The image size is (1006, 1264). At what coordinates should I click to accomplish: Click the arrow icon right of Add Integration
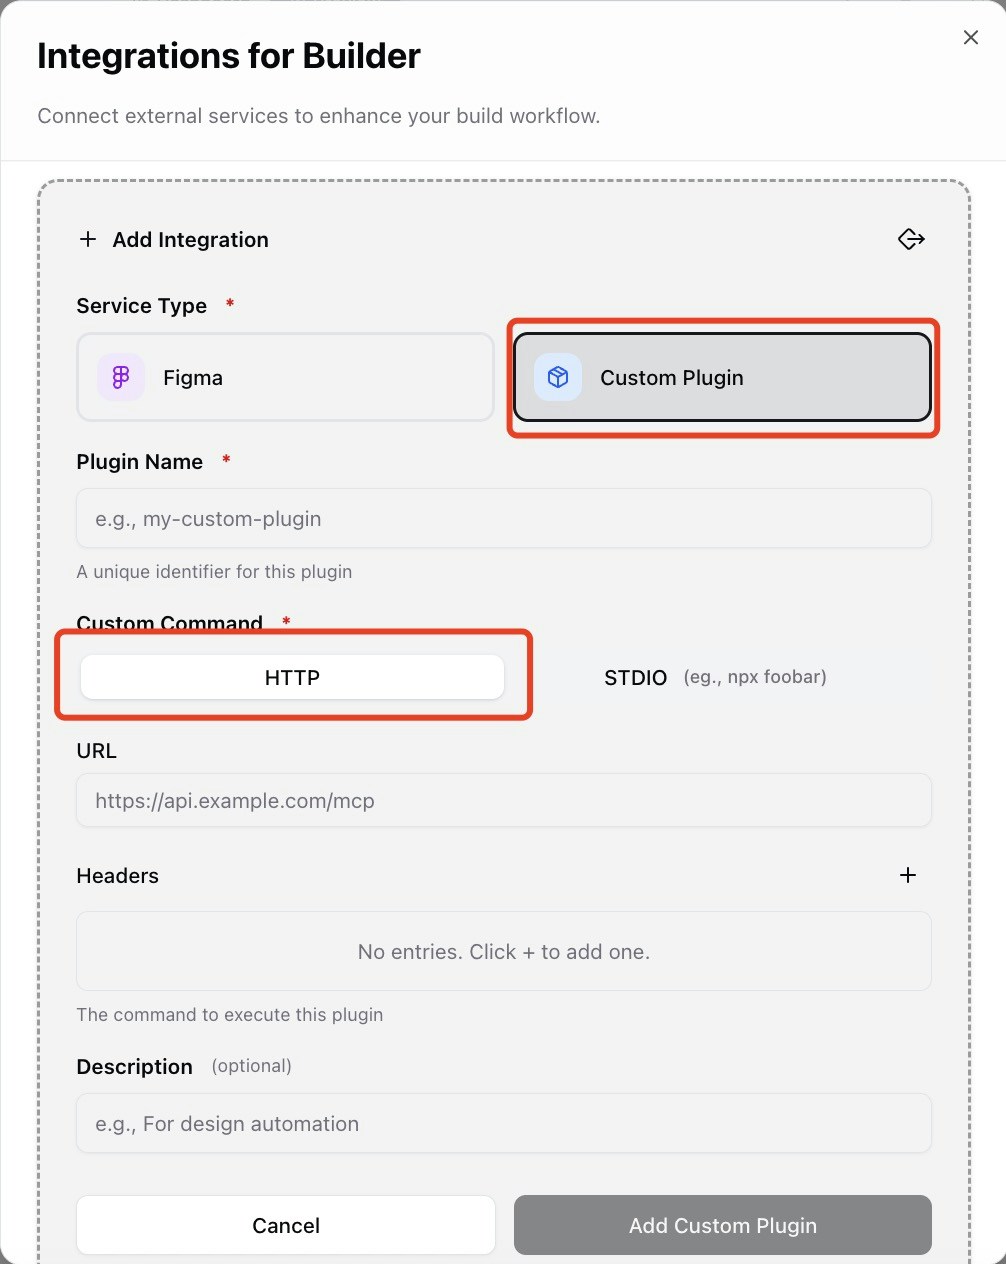point(911,239)
